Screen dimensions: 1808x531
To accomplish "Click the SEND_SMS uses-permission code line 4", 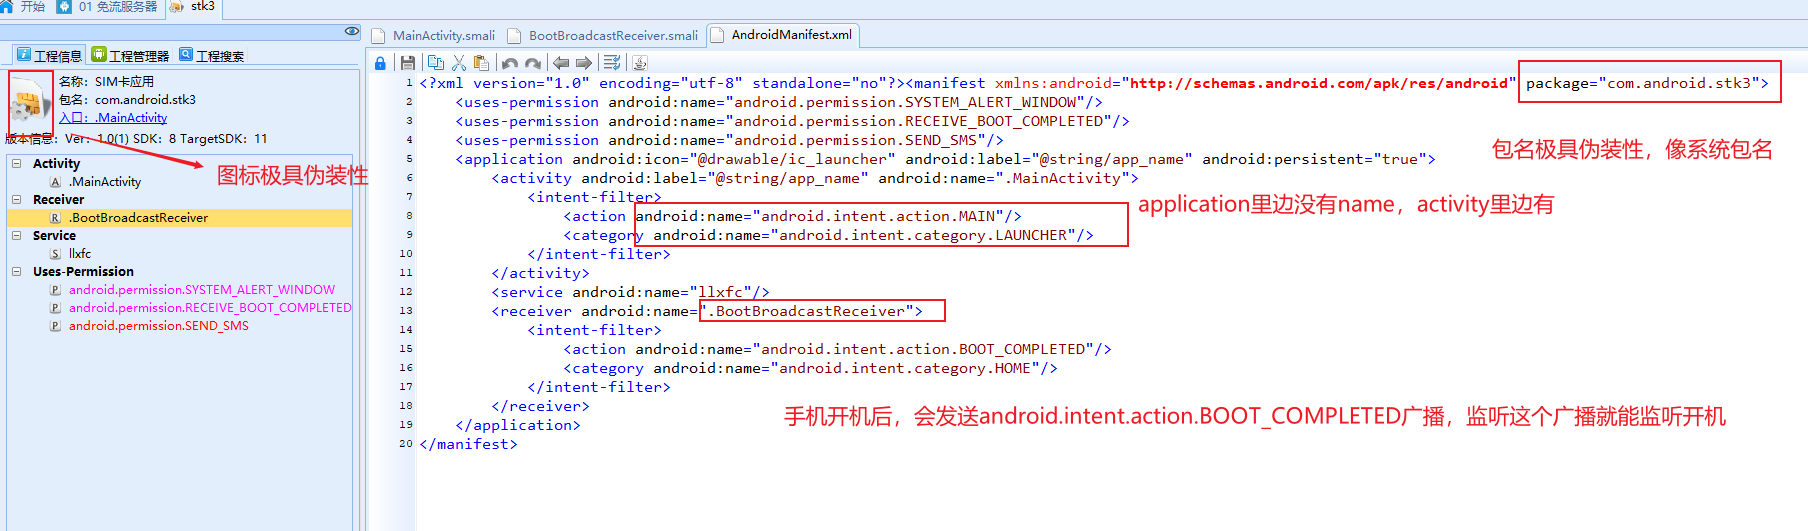I will (x=729, y=140).
